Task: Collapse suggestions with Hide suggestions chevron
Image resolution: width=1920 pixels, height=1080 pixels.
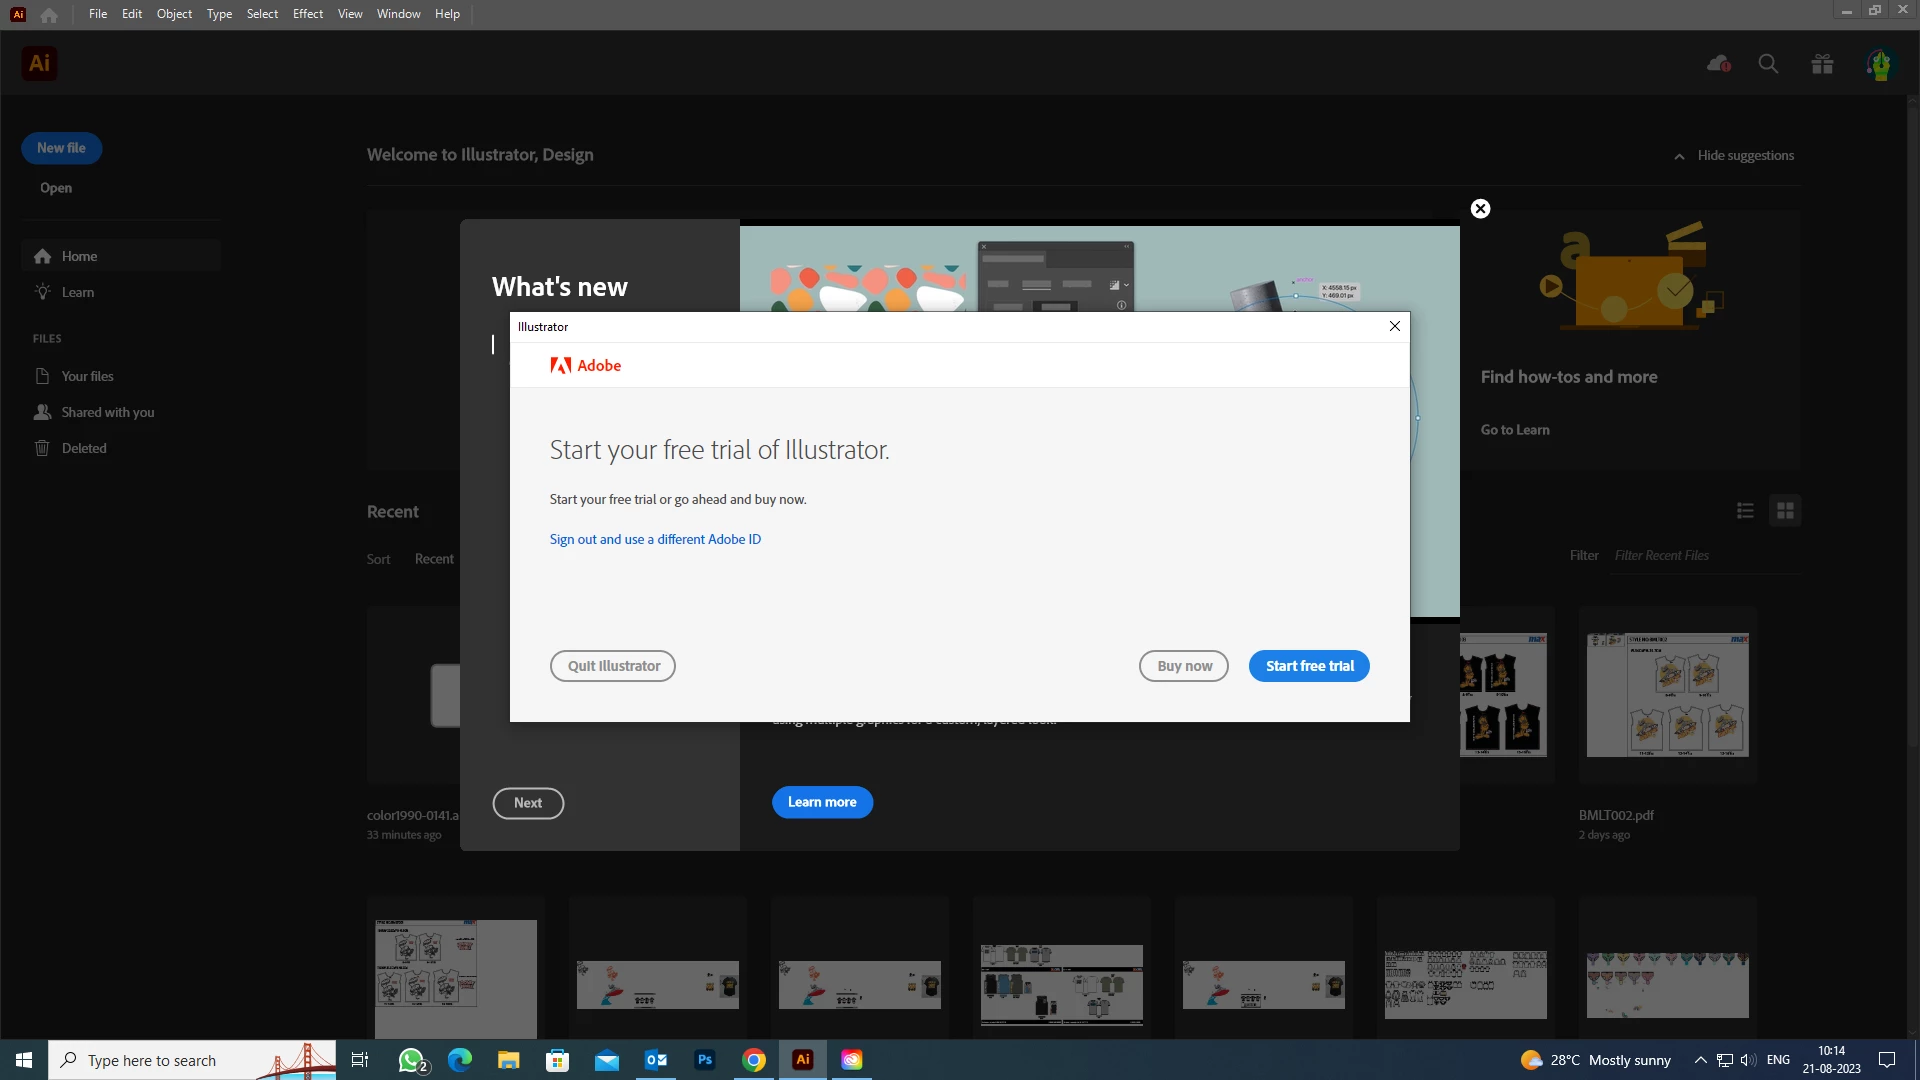Action: click(1680, 156)
